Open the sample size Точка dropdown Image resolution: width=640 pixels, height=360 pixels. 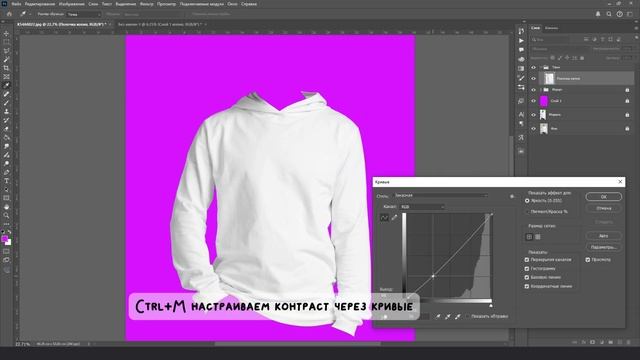click(x=84, y=14)
